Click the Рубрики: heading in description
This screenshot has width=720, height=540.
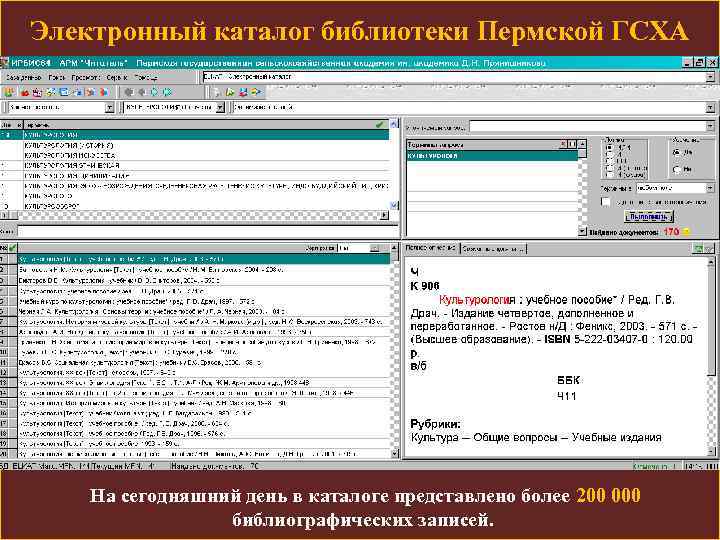[x=435, y=423]
